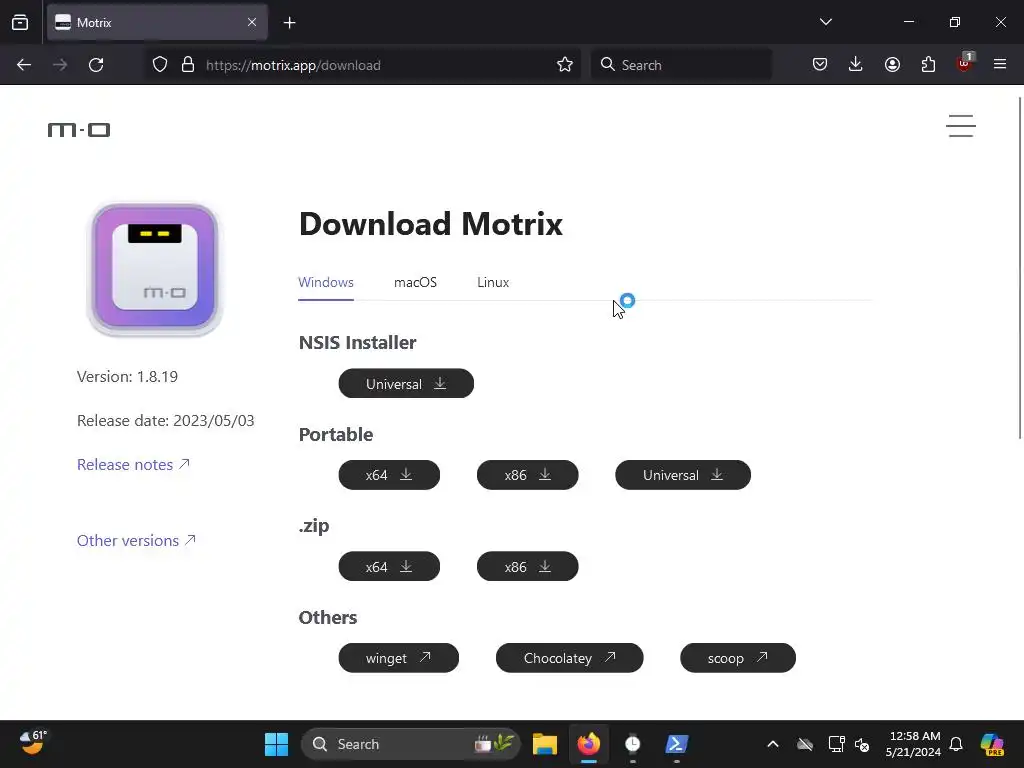Screen dimensions: 1024x768
Task: Click the taskbar Search box
Action: point(411,744)
